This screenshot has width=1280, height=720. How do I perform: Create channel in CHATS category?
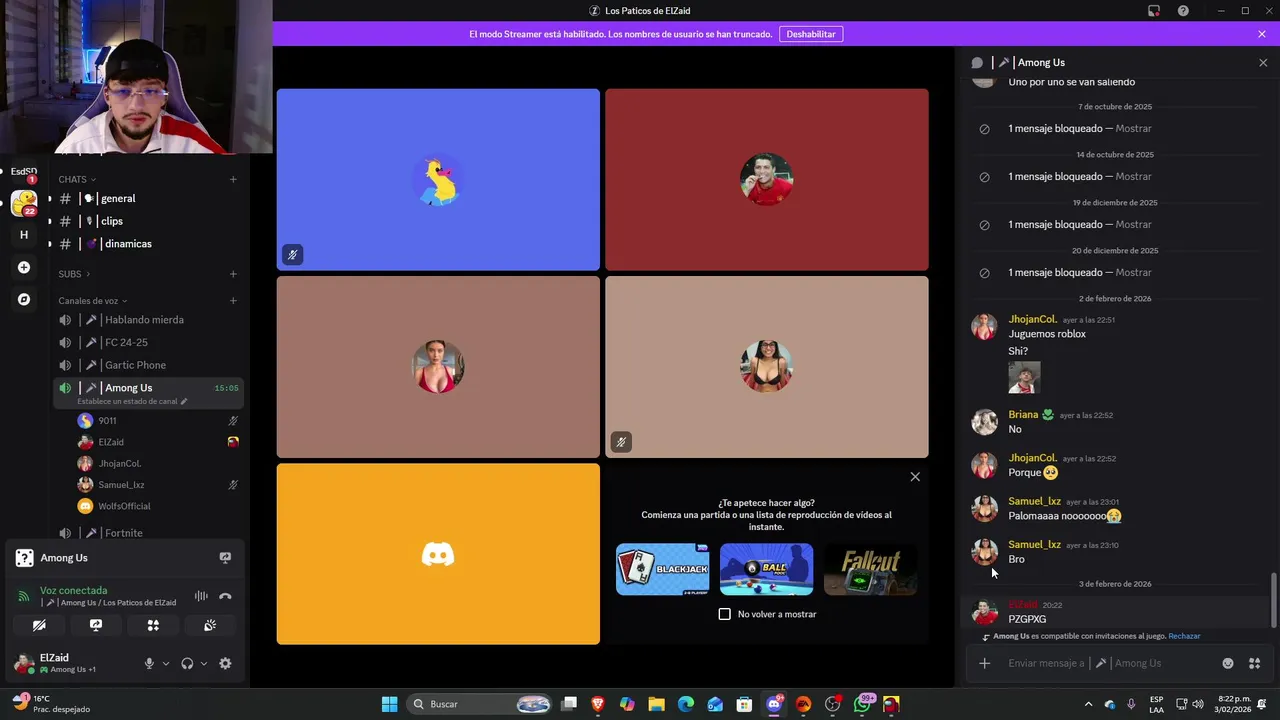(x=233, y=180)
